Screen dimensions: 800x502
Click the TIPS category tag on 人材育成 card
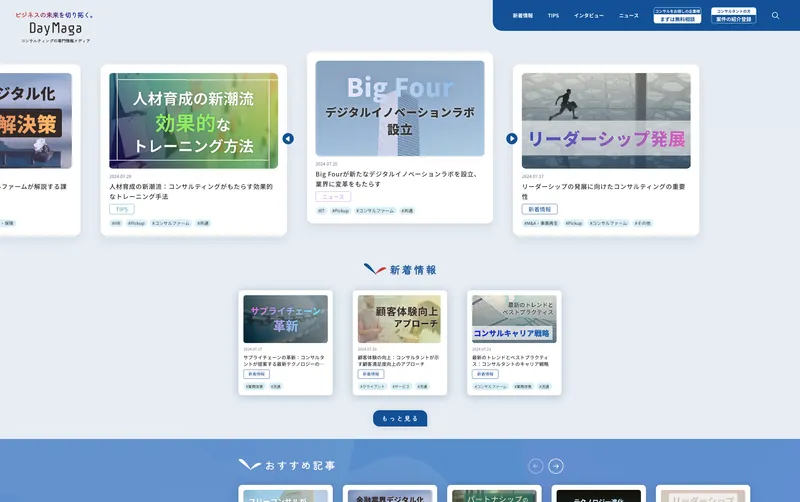click(x=122, y=209)
